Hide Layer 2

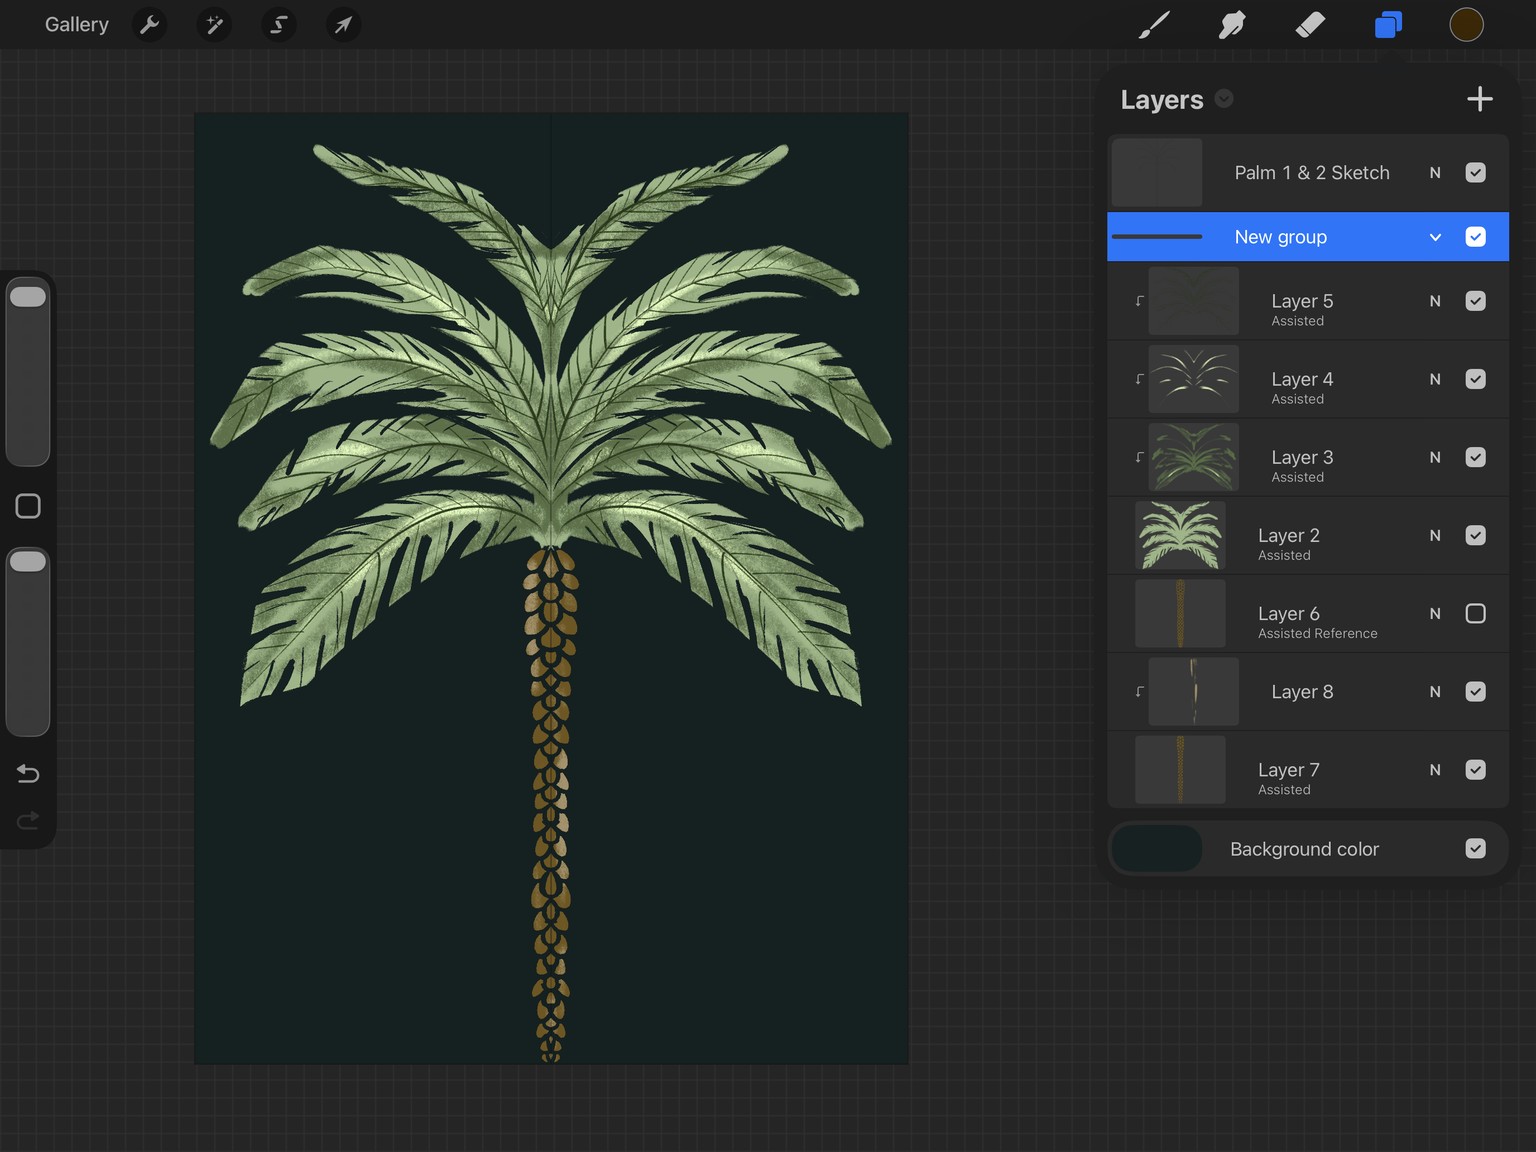coord(1475,535)
